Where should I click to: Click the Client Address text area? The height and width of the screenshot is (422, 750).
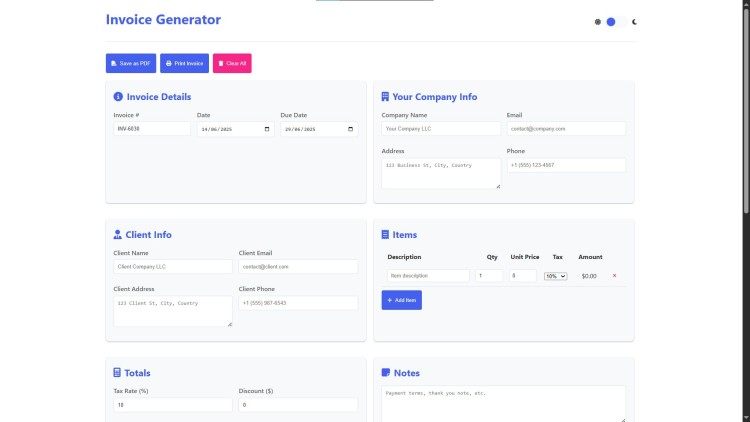click(x=173, y=311)
